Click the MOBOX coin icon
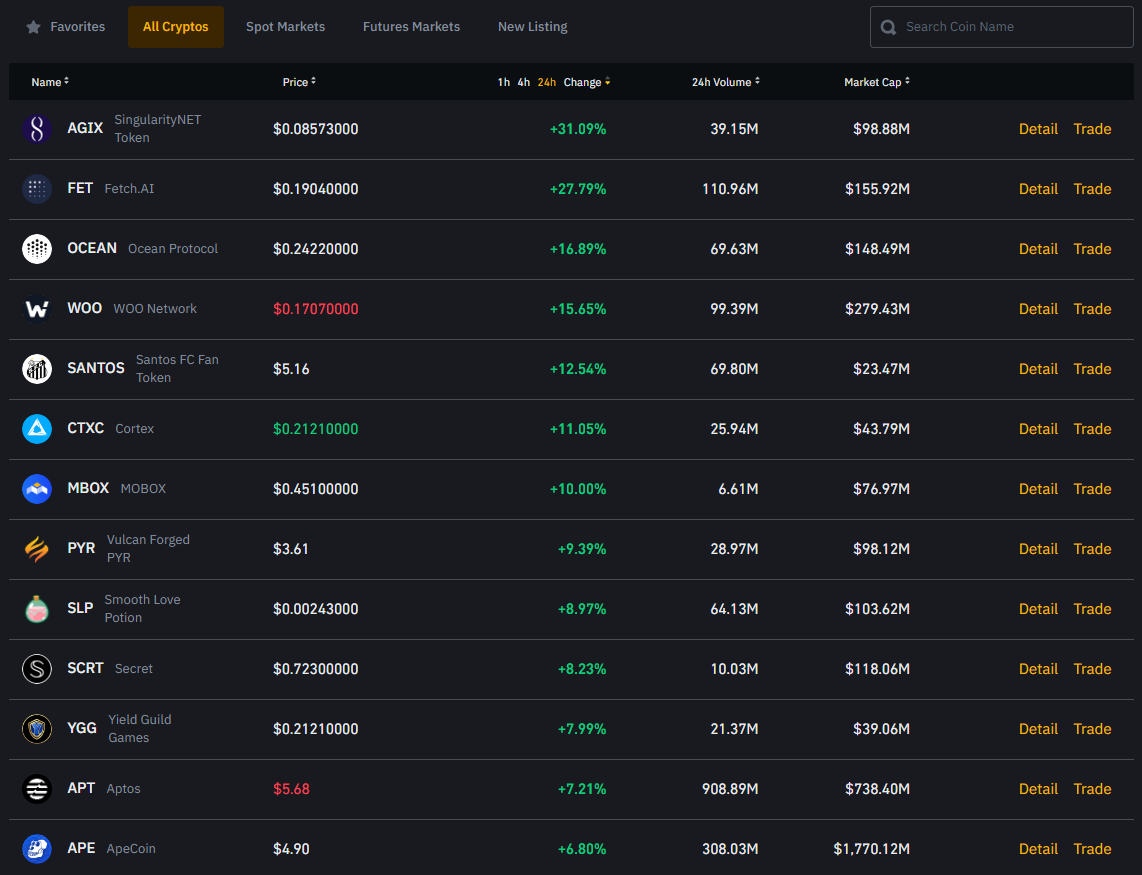 pyautogui.click(x=37, y=489)
